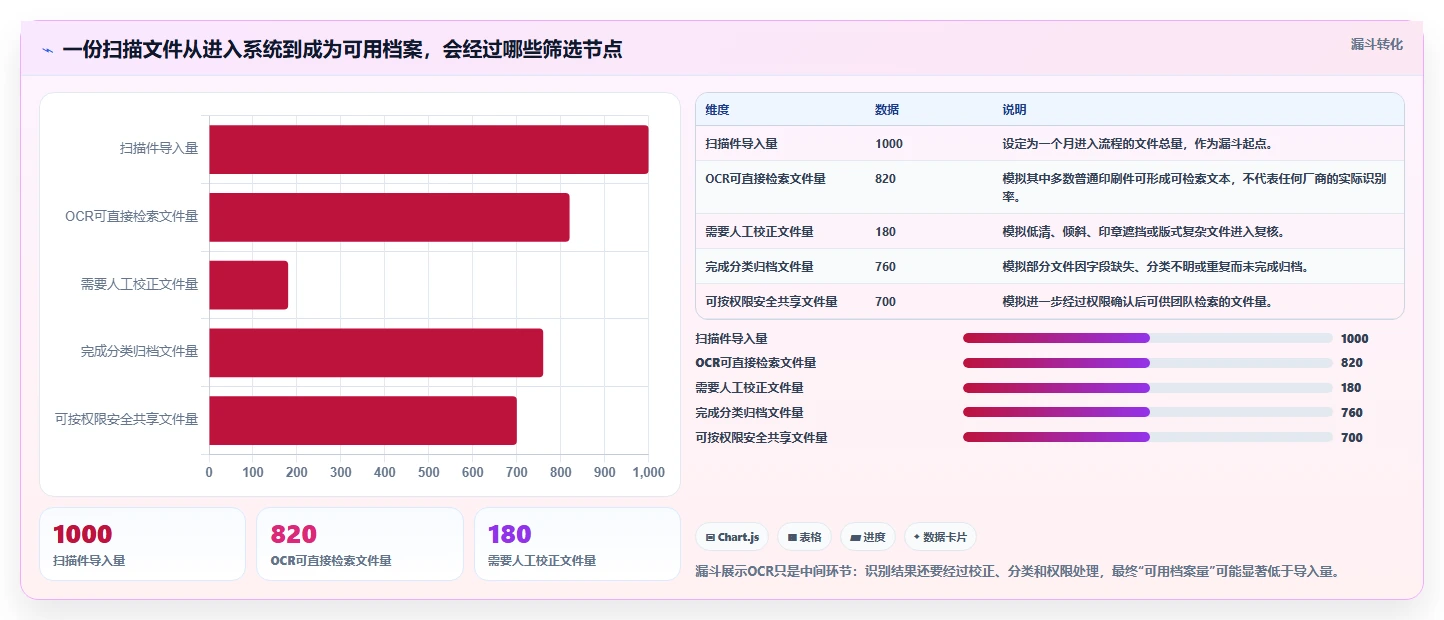1444x620 pixels.
Task: Click the table value 700
Action: pyautogui.click(x=886, y=302)
